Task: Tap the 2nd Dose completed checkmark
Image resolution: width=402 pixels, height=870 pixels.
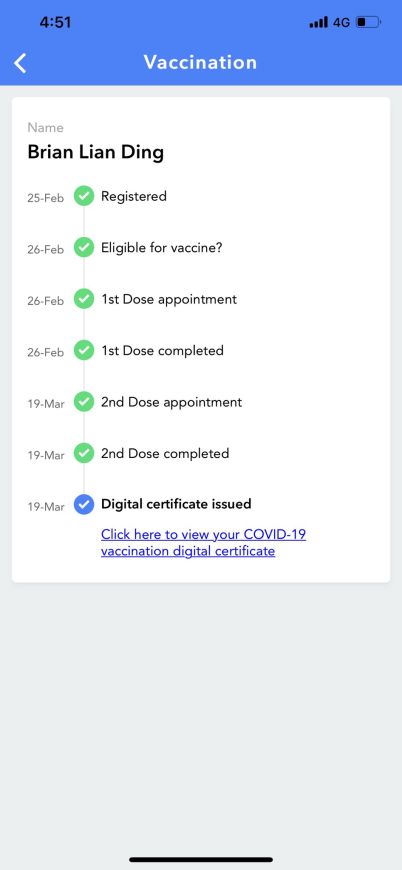Action: pos(84,454)
